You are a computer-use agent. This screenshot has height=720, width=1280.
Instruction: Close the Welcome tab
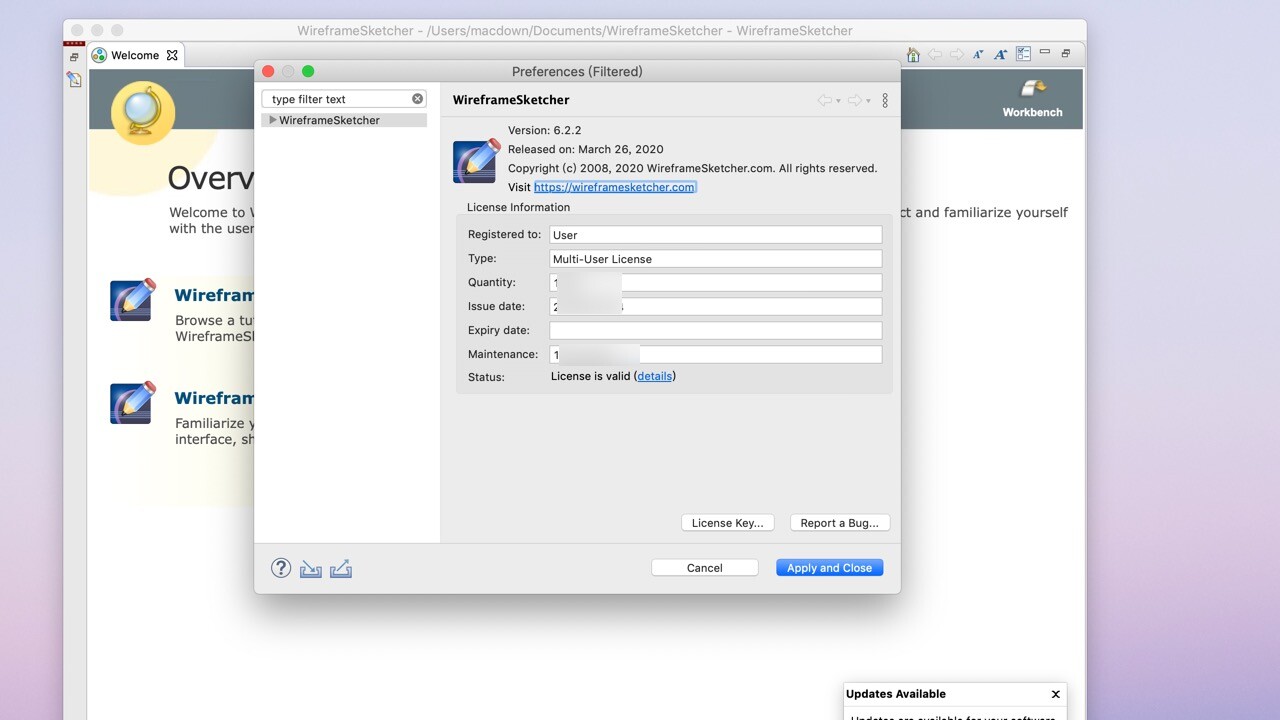tap(172, 55)
